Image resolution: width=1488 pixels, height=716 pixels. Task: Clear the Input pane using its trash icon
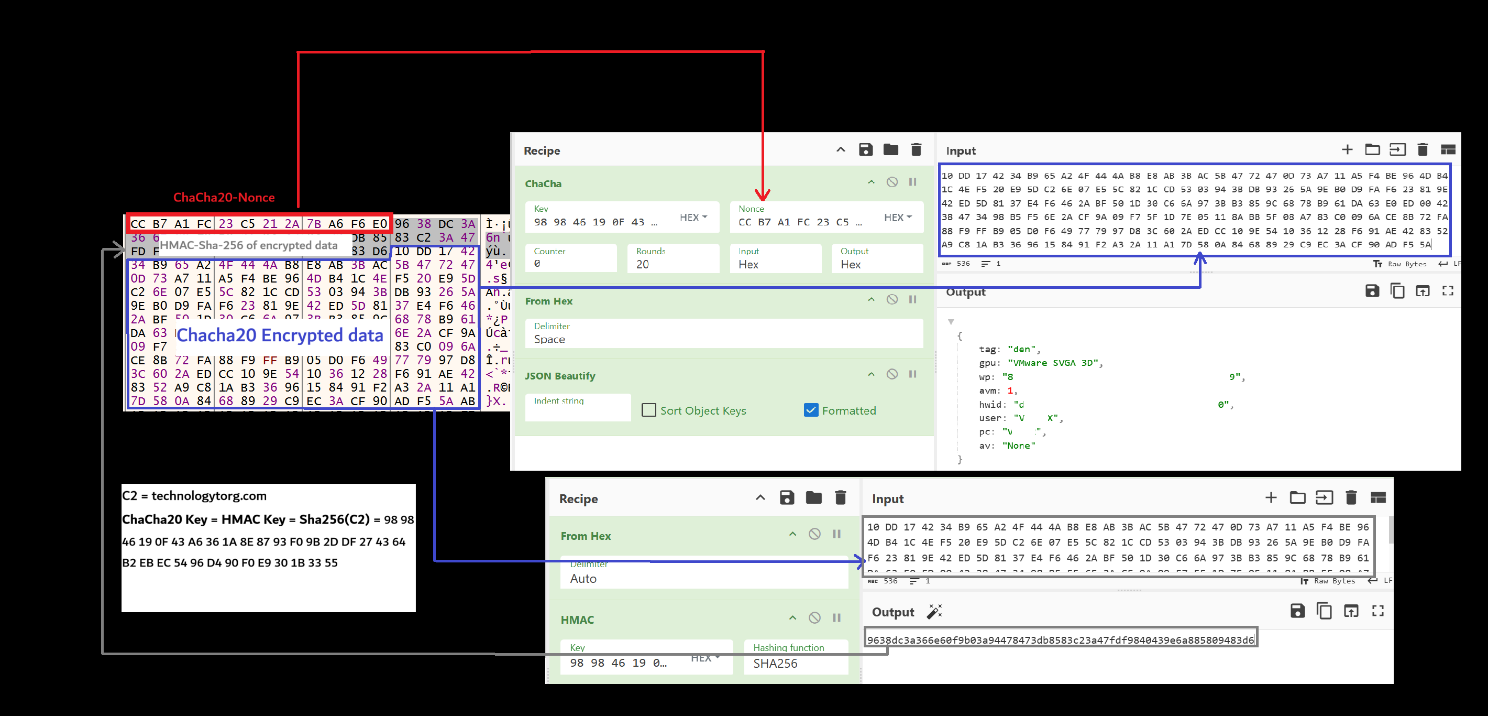1422,148
